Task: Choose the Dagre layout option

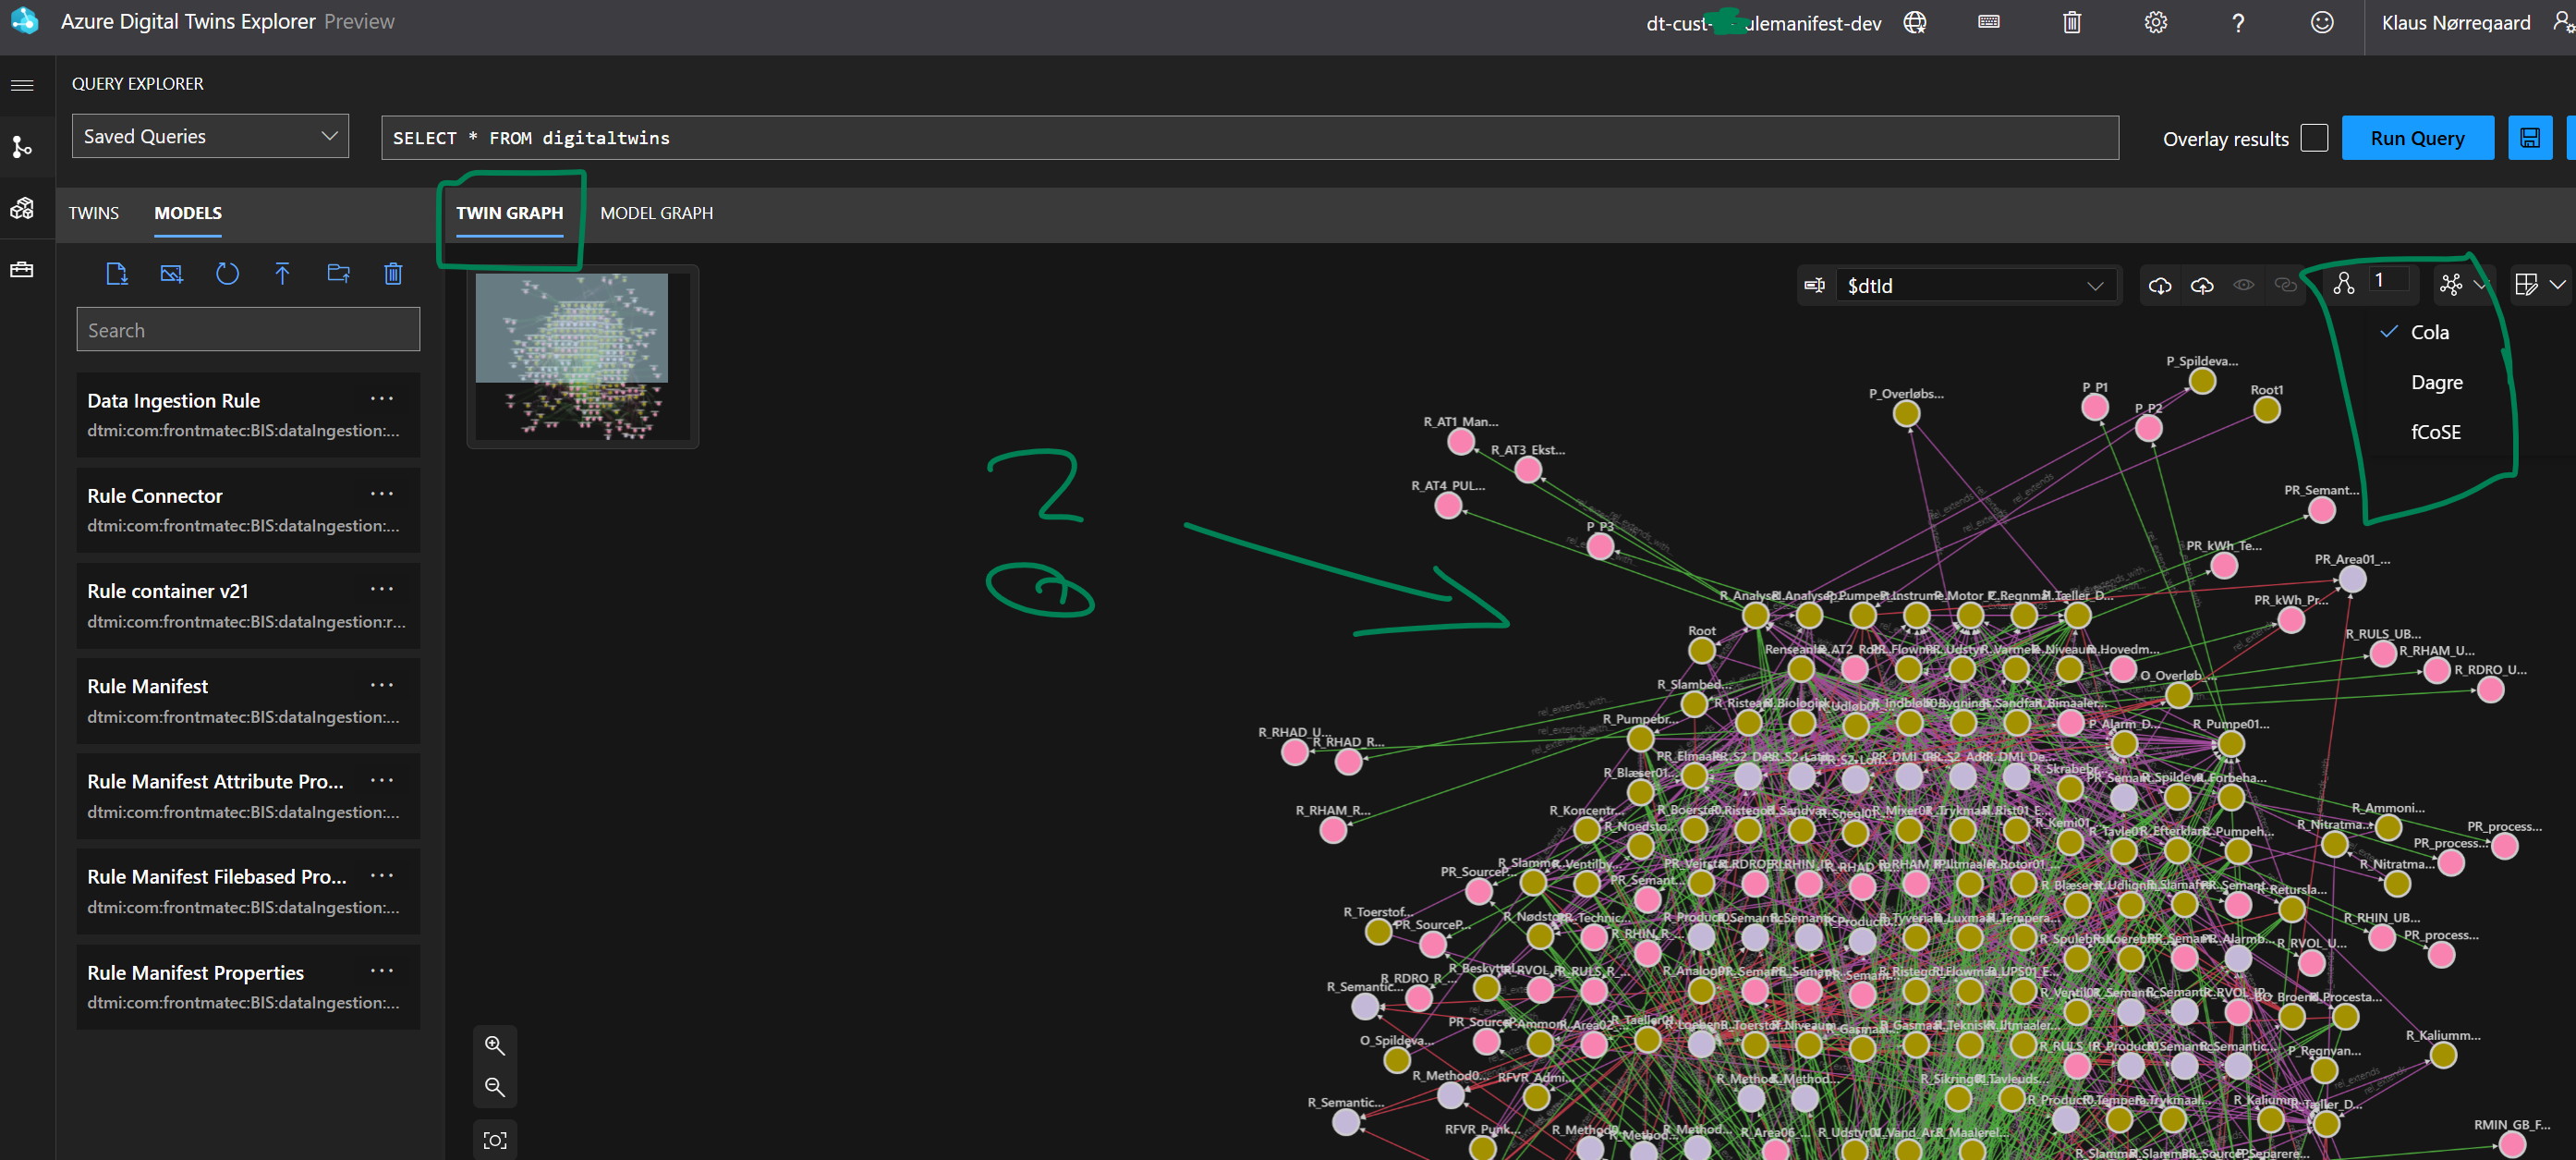Action: pyautogui.click(x=2436, y=383)
